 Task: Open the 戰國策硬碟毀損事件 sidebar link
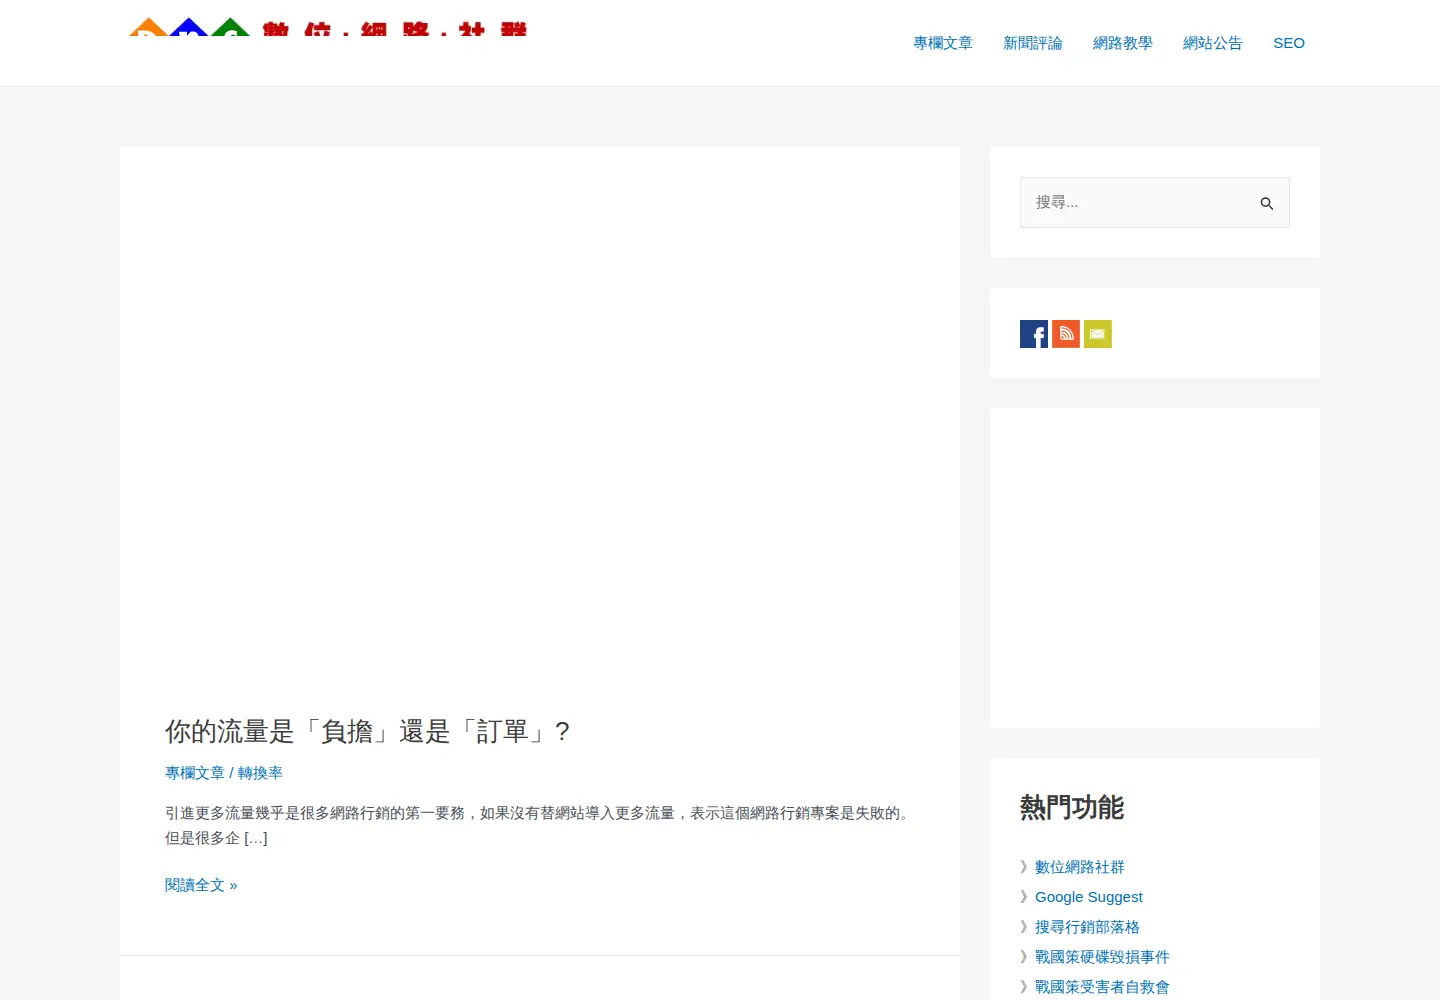point(1102,957)
